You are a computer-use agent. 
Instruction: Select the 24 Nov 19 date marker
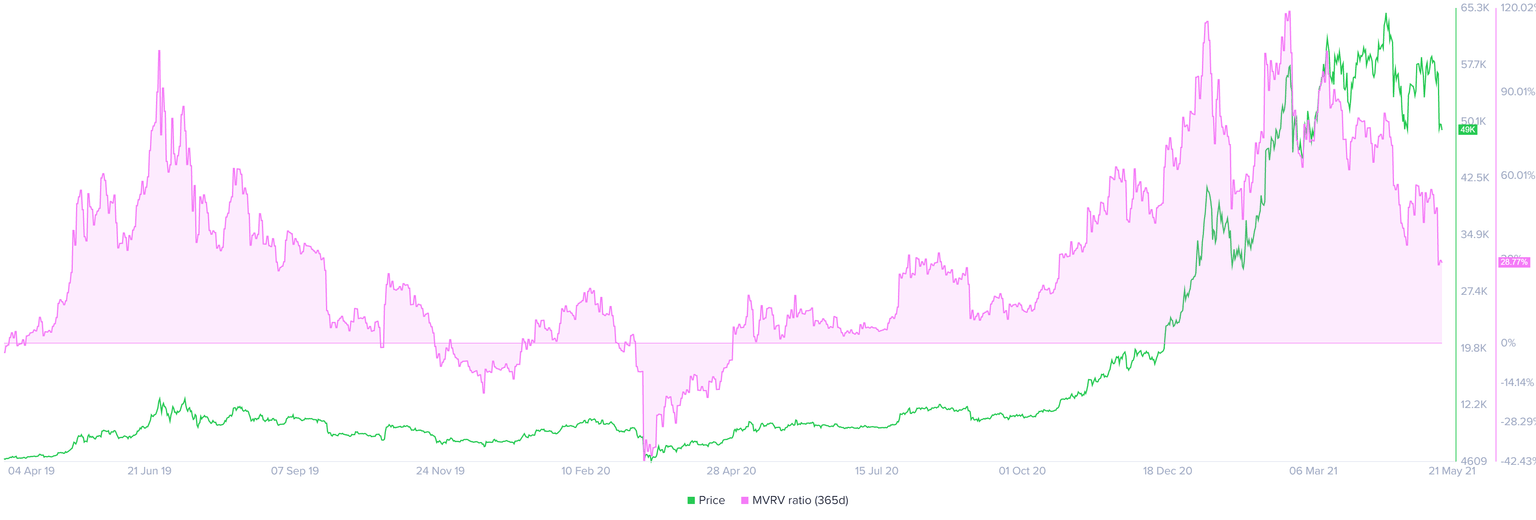(x=440, y=469)
